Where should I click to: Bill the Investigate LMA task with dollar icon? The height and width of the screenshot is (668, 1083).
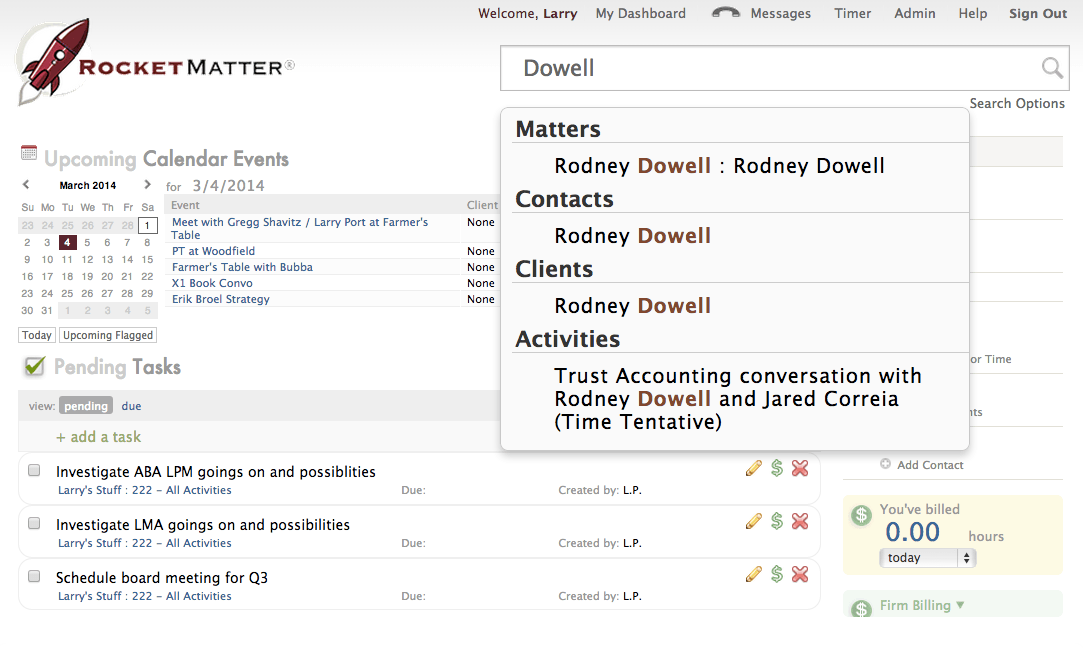(777, 522)
